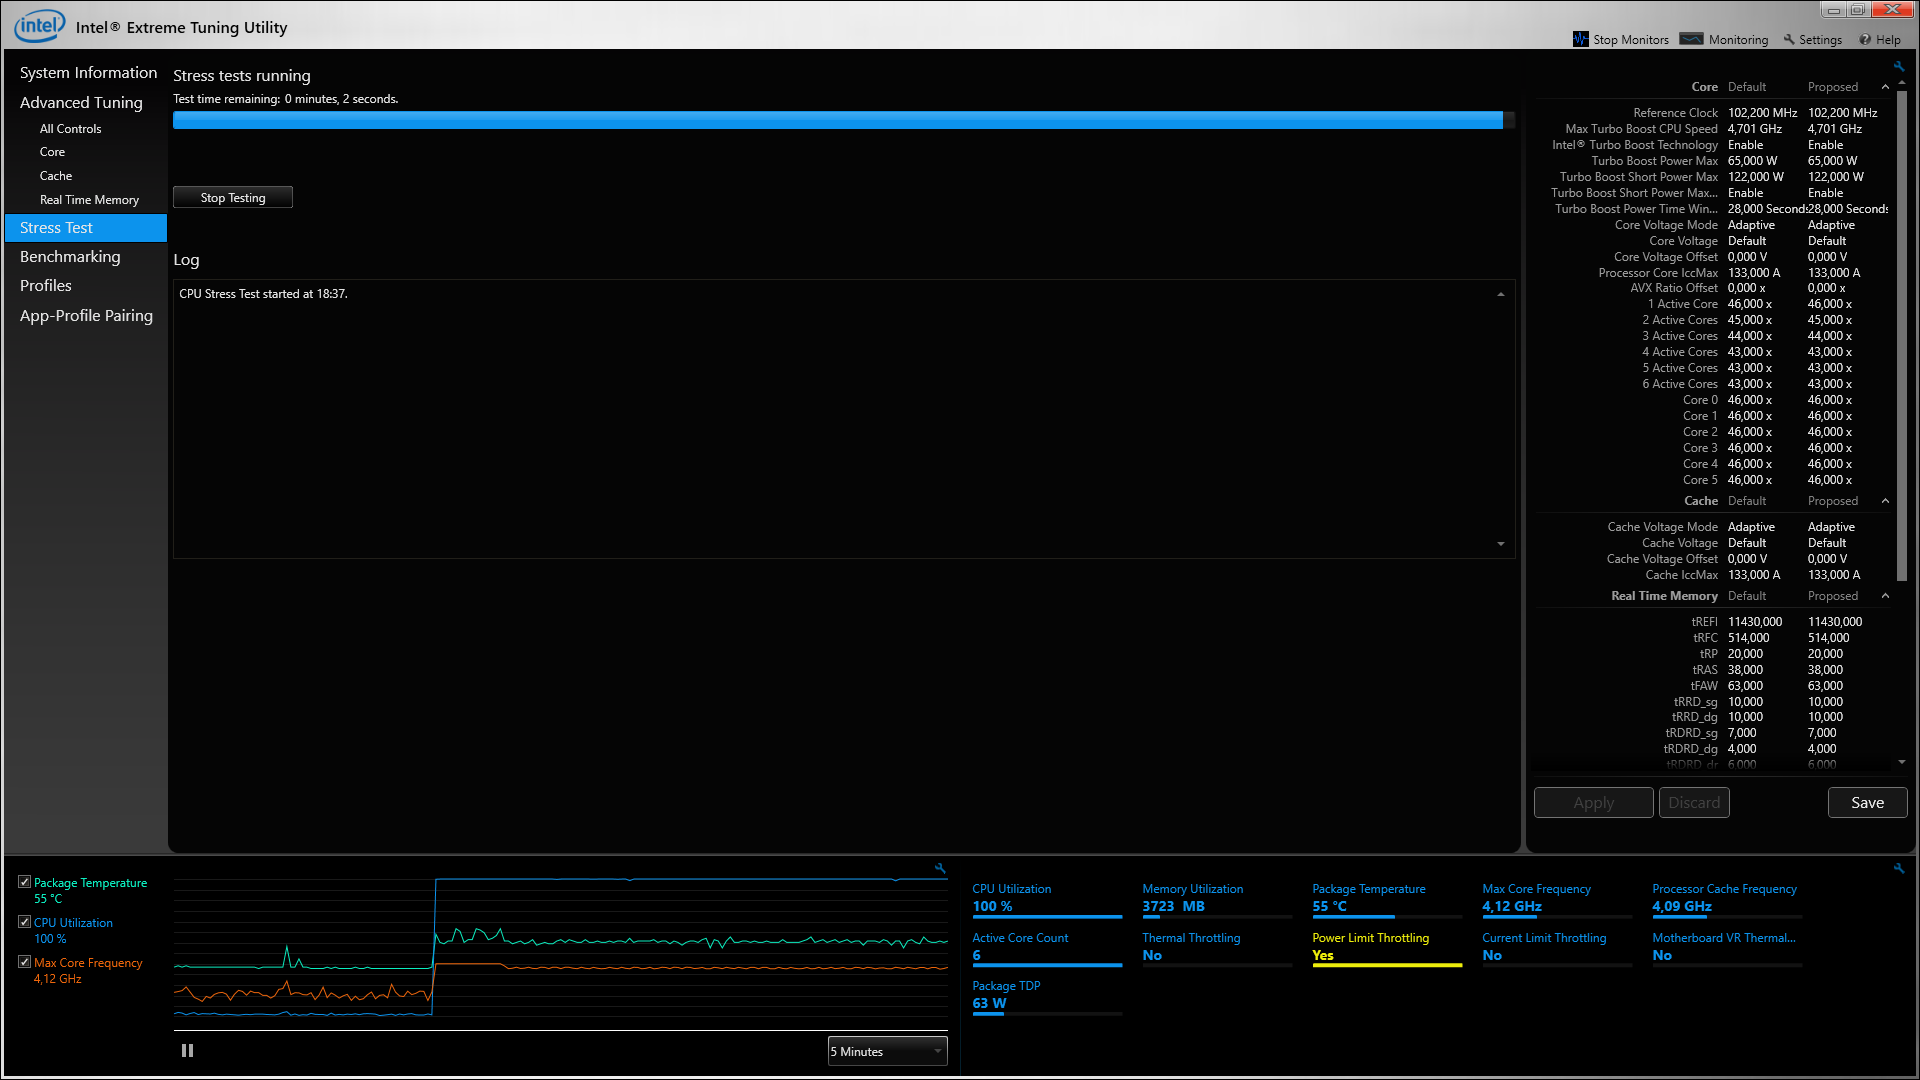Screen dimensions: 1920x1080
Task: Click the Memory Utilization tile
Action: pos(1217,898)
